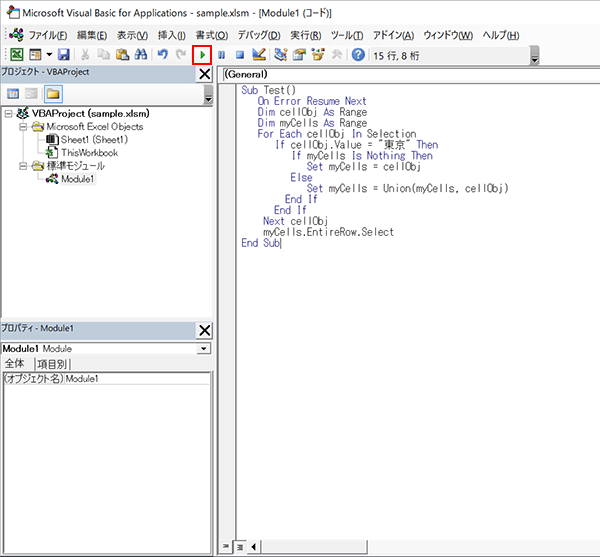Click the VBA icon left of the menu bar
Screen dimensions: 600x557
coord(16,35)
